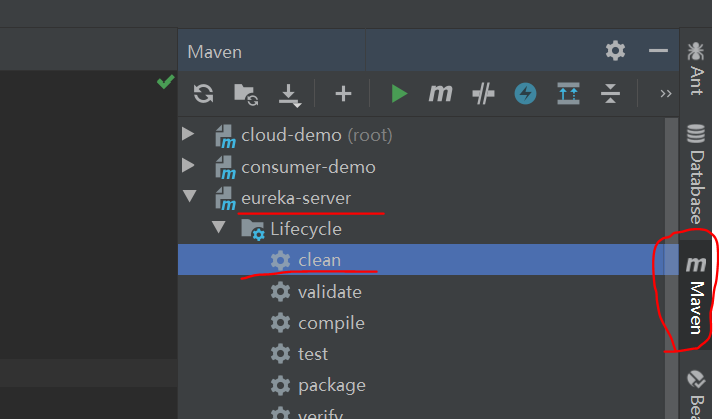Select the test lifecycle phase

pos(428,354)
